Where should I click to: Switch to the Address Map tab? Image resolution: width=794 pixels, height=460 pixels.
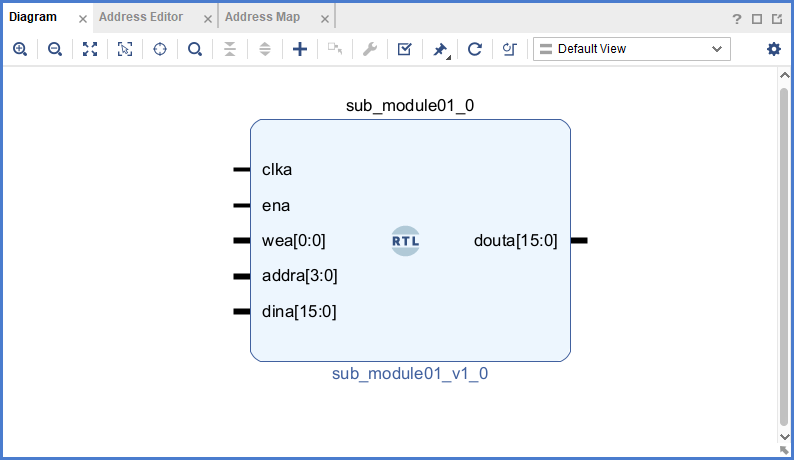click(262, 17)
